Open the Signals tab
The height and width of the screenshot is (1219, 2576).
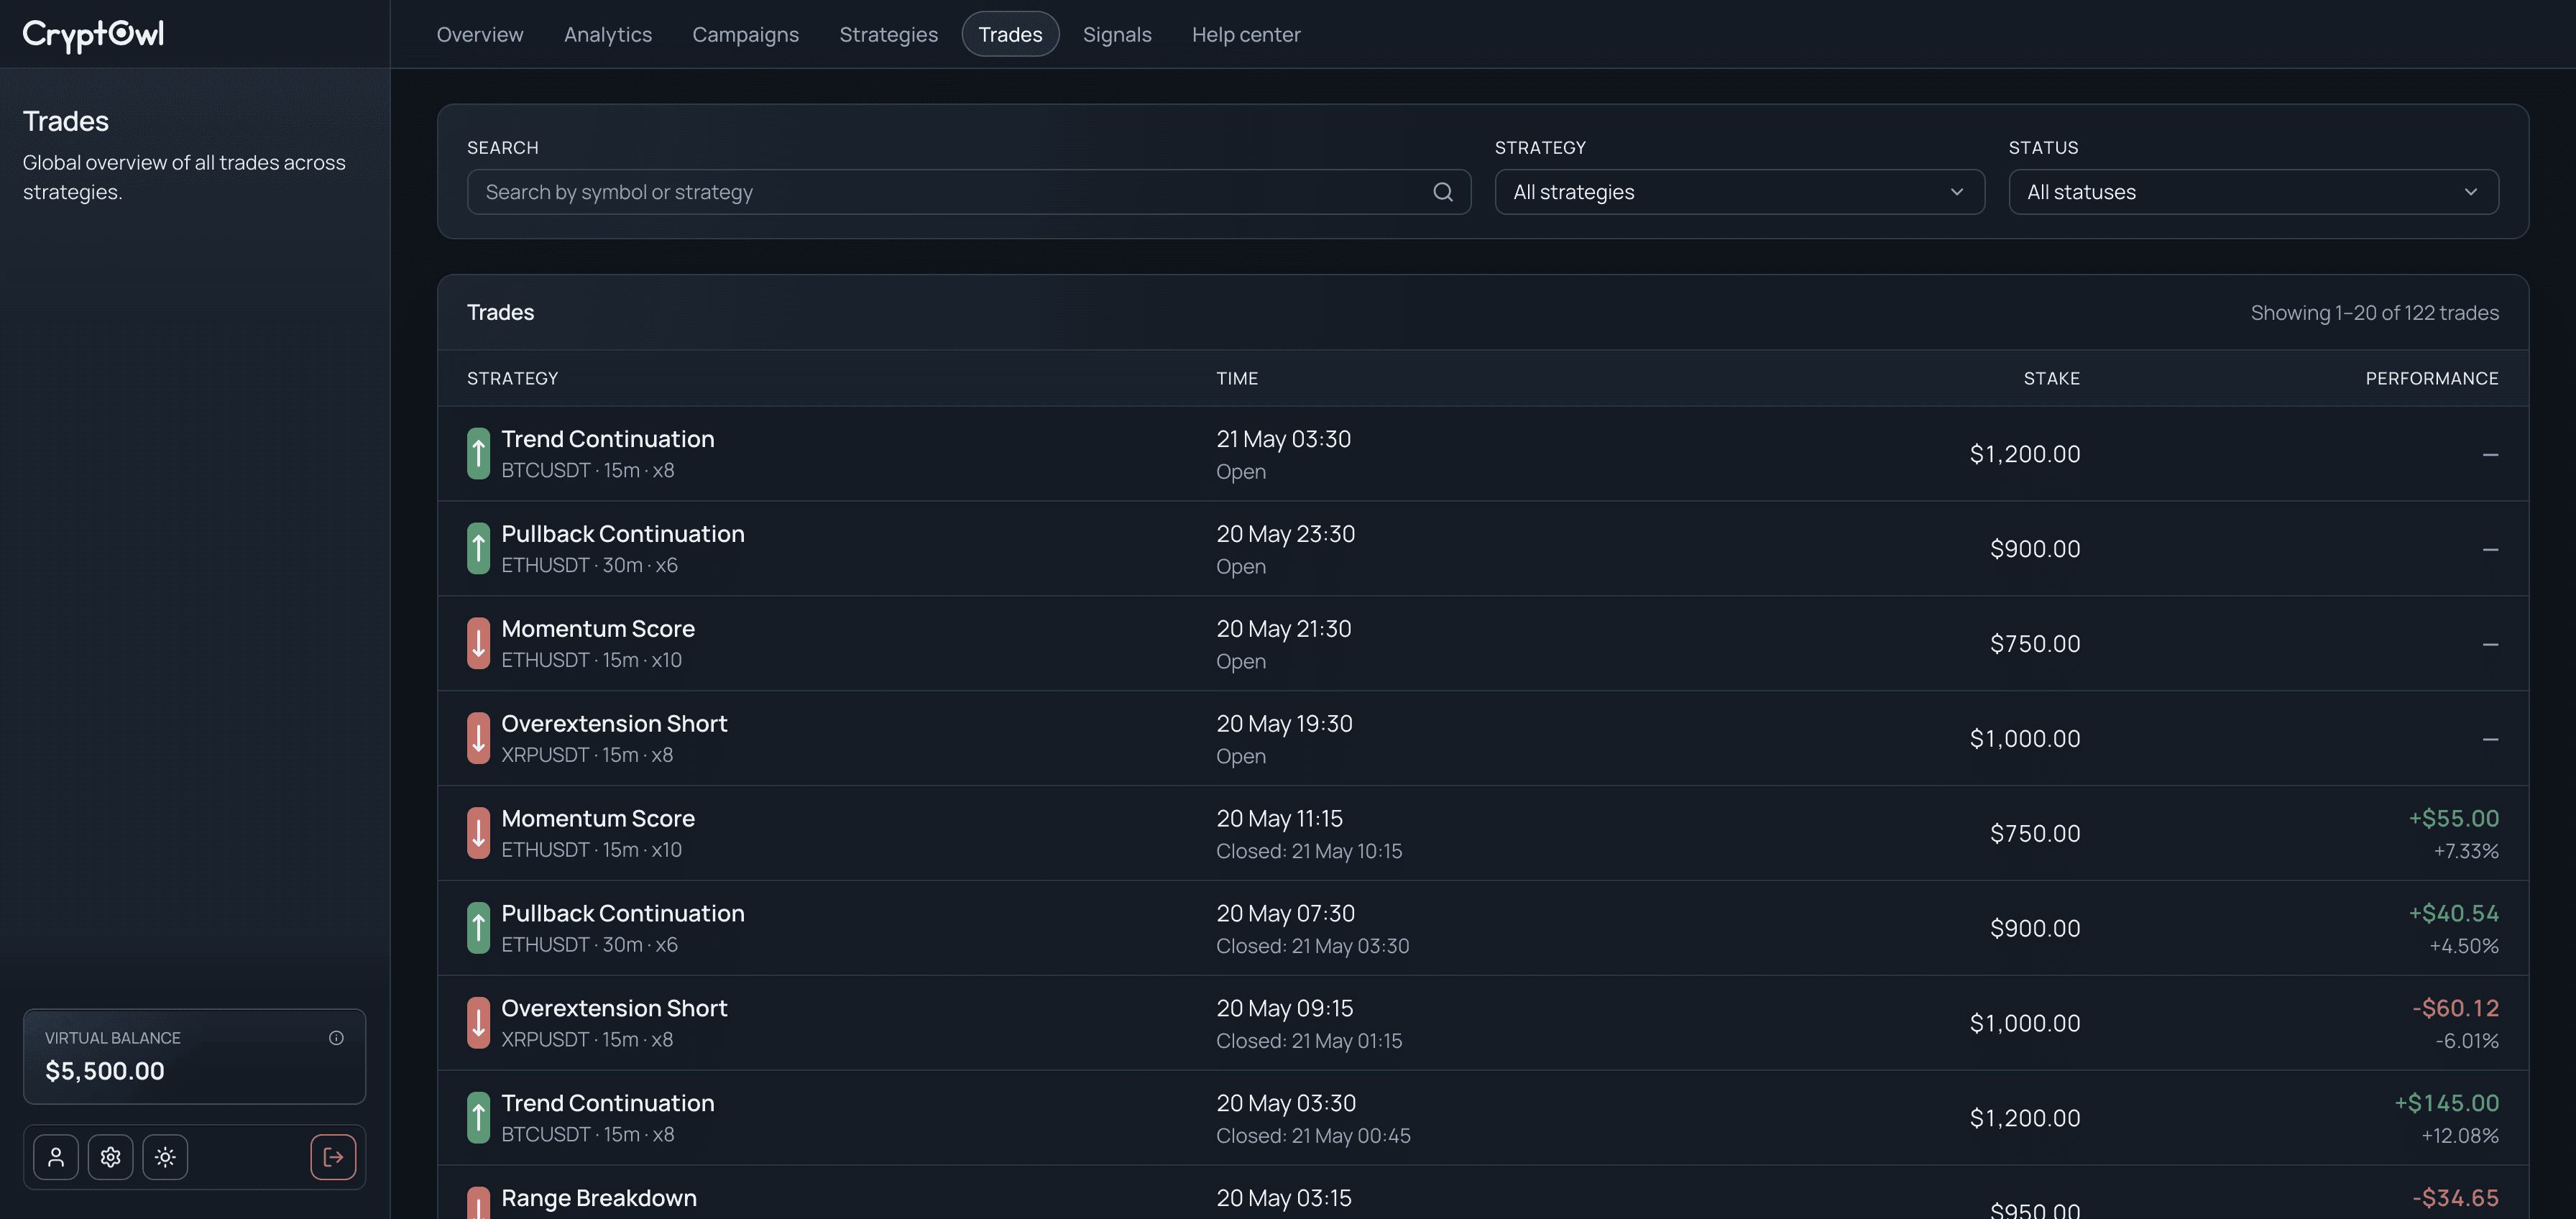[x=1117, y=35]
